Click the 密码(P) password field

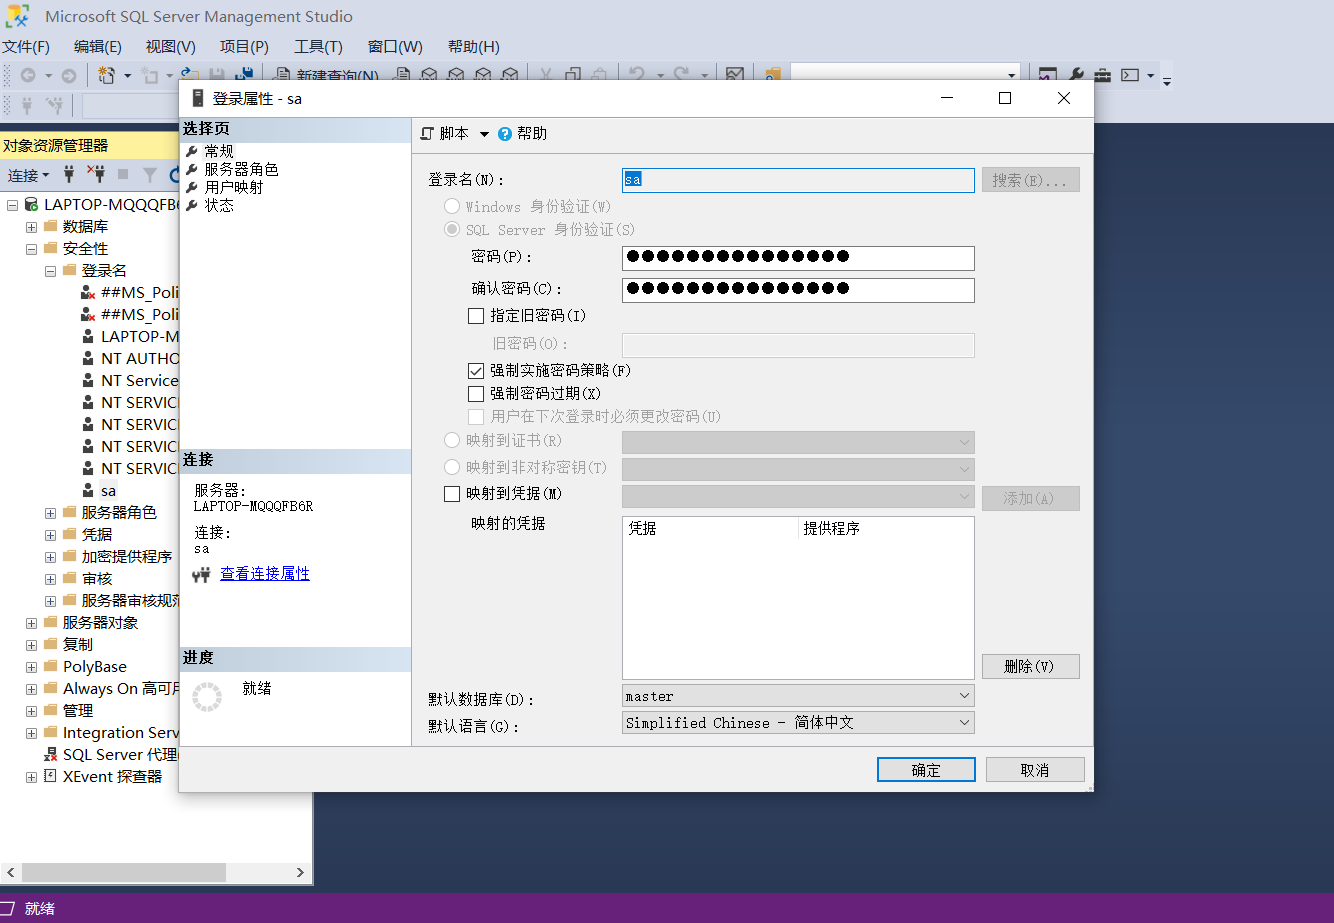(x=798, y=257)
